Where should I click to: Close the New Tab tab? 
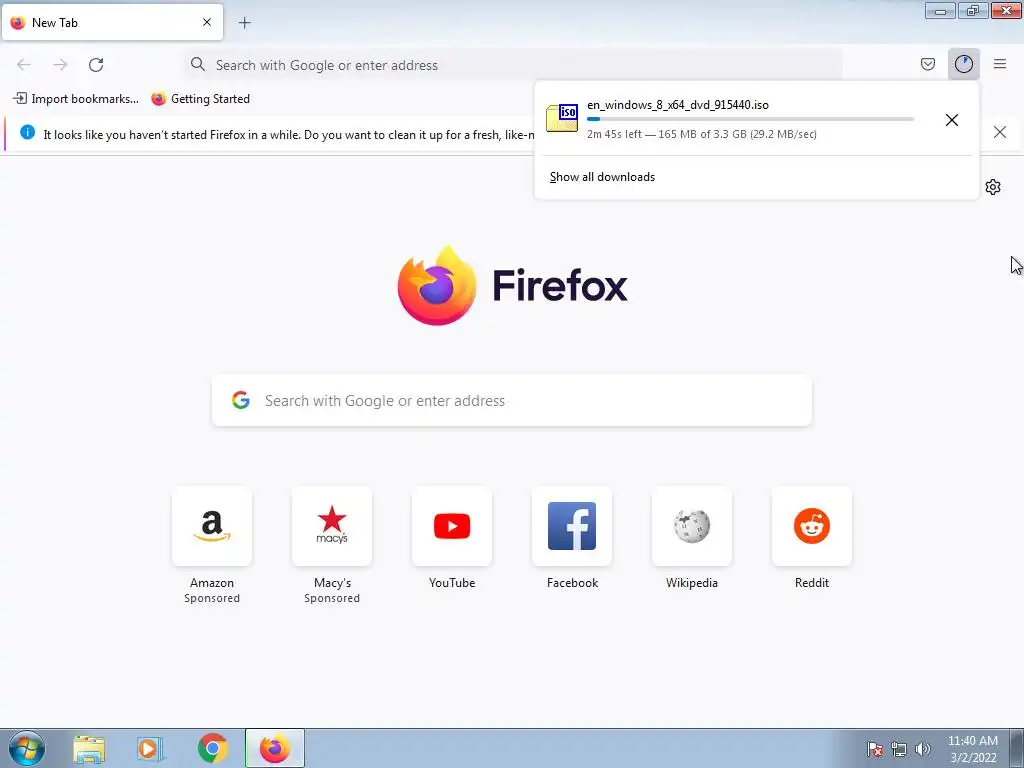pos(207,22)
